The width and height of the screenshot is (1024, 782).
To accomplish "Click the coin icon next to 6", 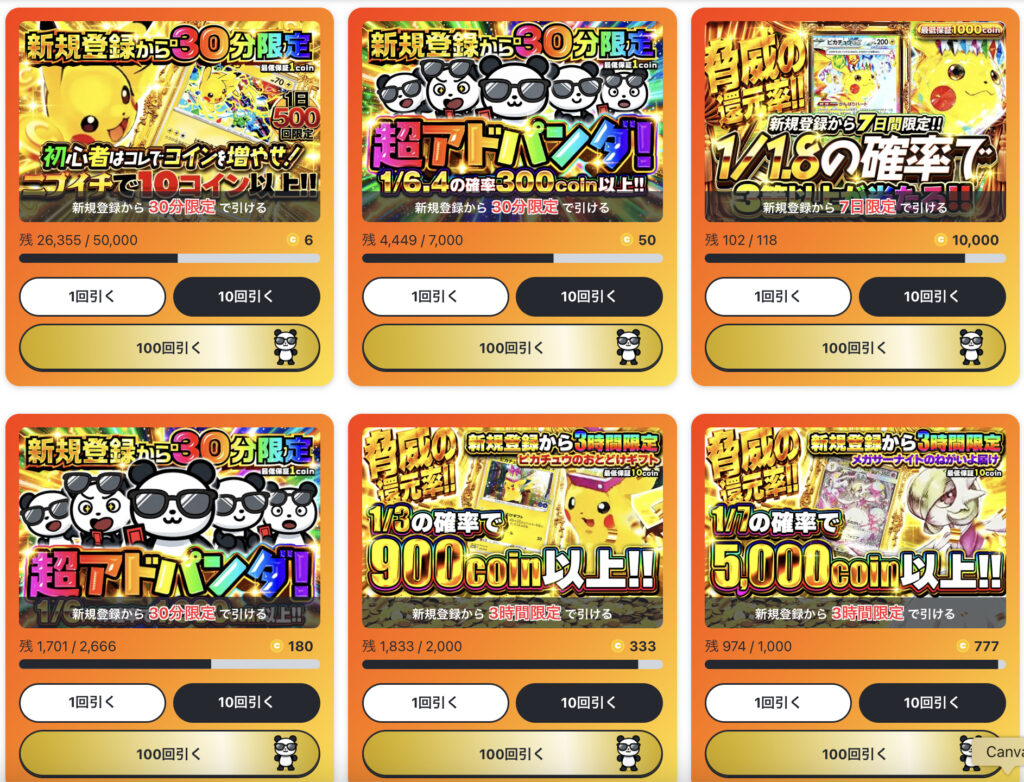I will click(x=293, y=240).
